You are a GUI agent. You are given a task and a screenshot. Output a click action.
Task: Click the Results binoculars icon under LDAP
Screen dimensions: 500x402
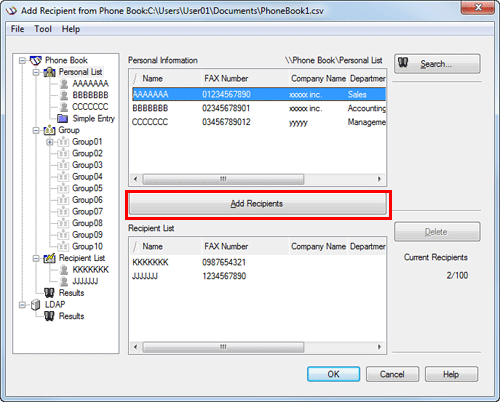pos(49,316)
